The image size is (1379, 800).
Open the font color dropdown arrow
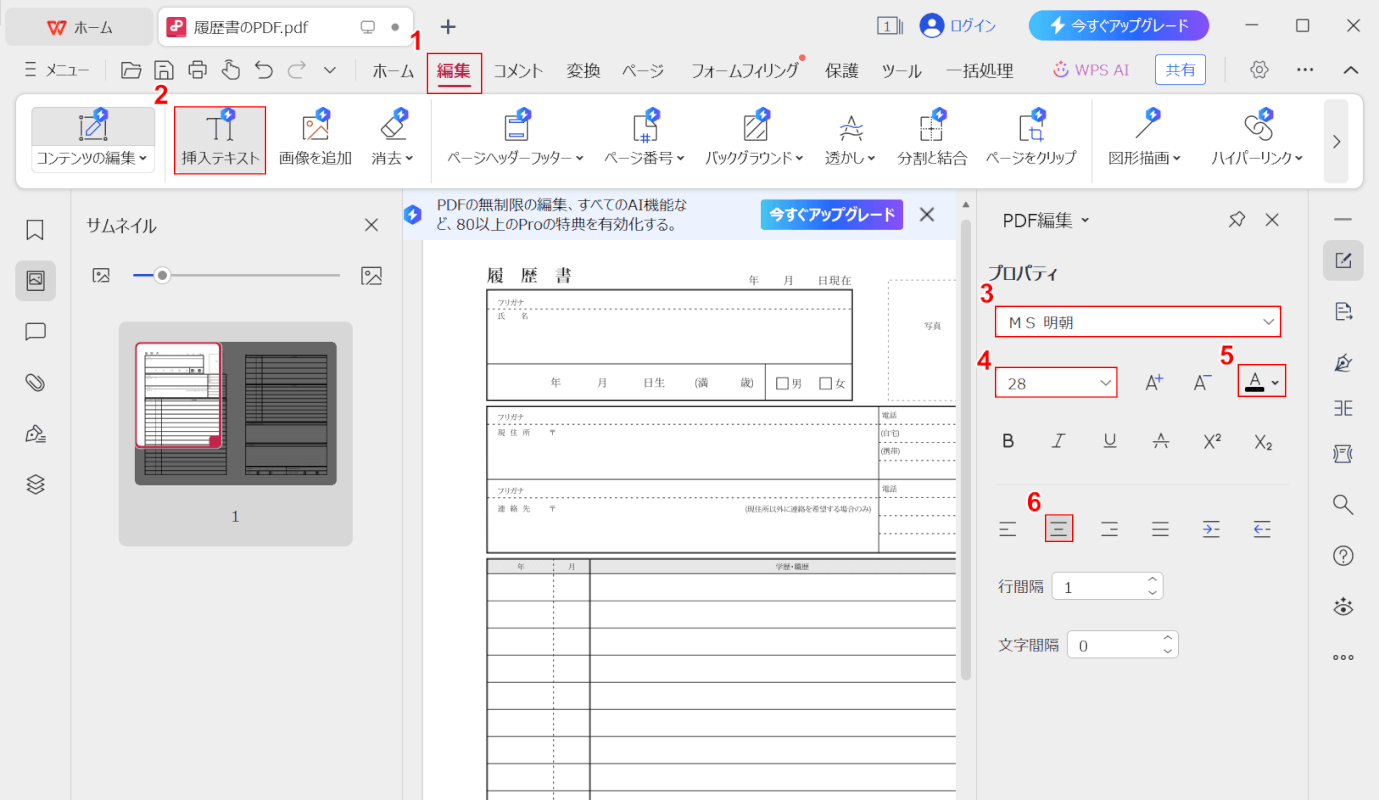pyautogui.click(x=1275, y=383)
